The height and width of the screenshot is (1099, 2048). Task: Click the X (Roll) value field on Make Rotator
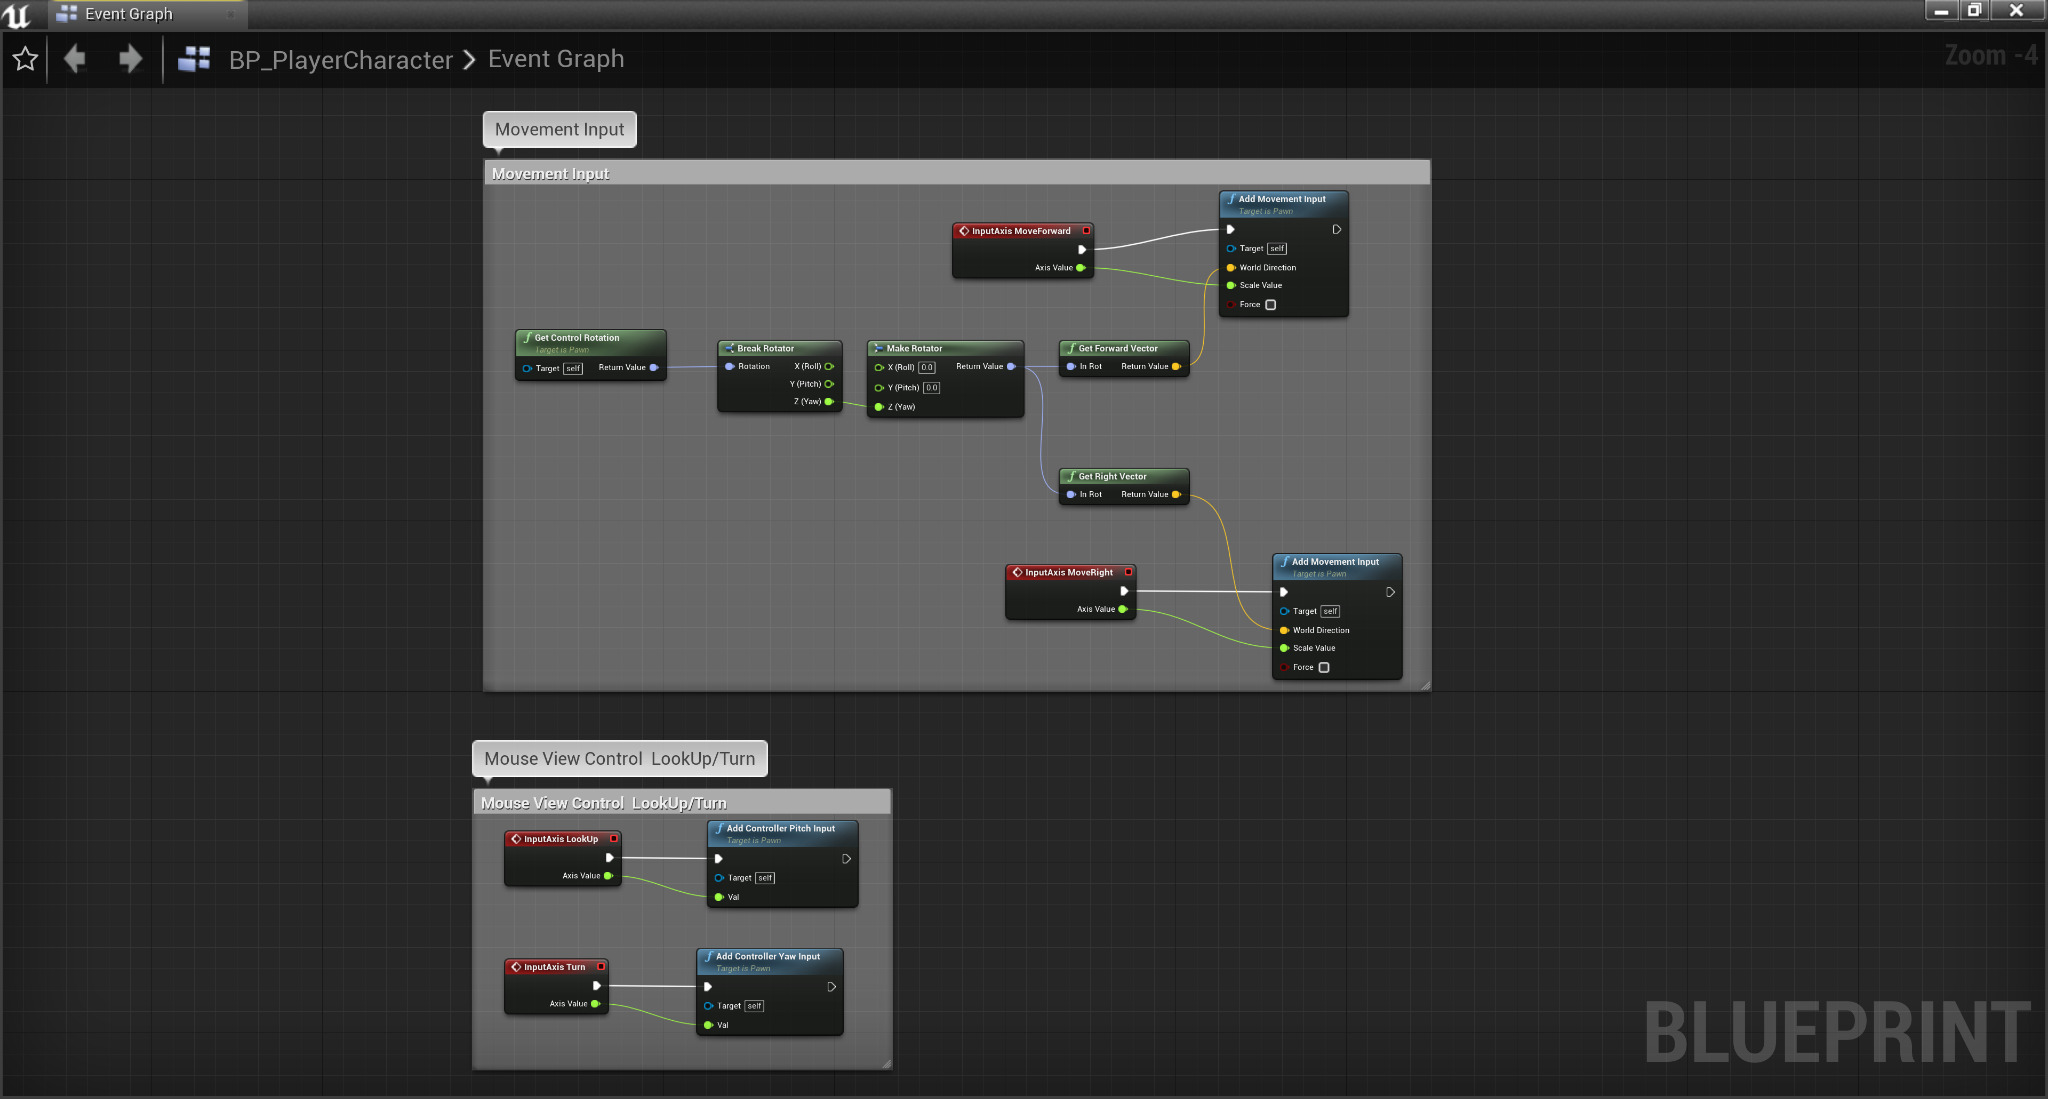(927, 367)
